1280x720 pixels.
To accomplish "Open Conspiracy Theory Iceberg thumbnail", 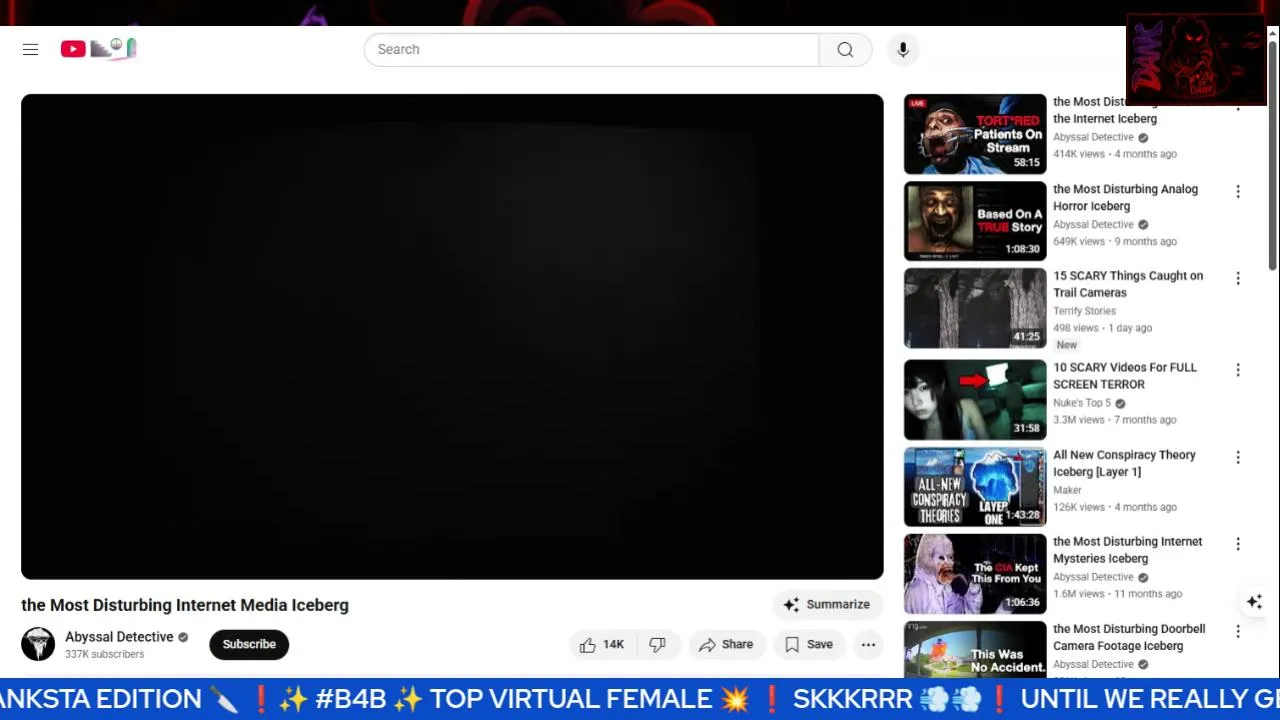I will pos(975,487).
